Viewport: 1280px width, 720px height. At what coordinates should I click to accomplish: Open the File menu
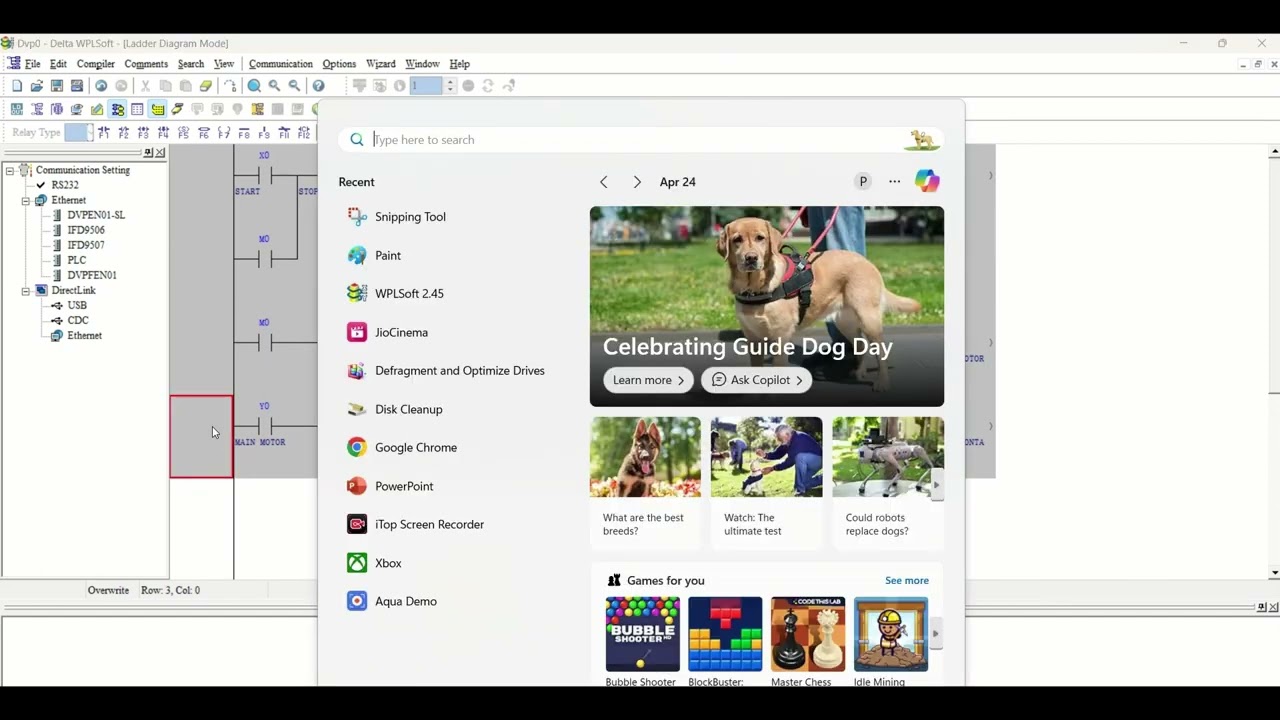tap(33, 64)
